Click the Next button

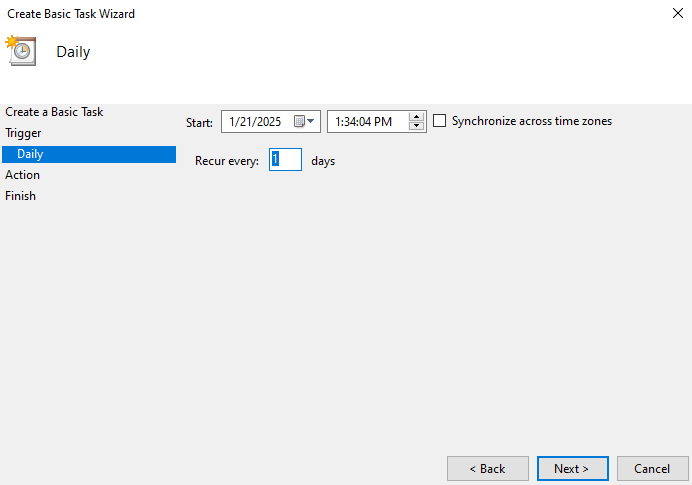click(571, 468)
